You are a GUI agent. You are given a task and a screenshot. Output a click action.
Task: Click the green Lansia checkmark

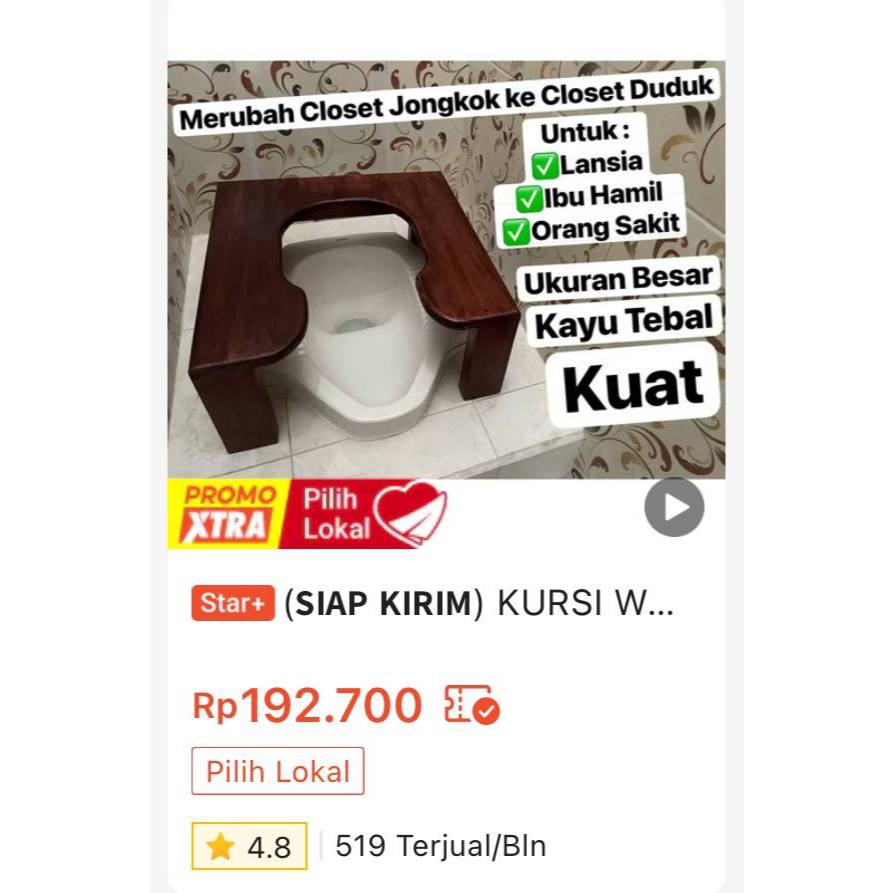click(x=544, y=166)
